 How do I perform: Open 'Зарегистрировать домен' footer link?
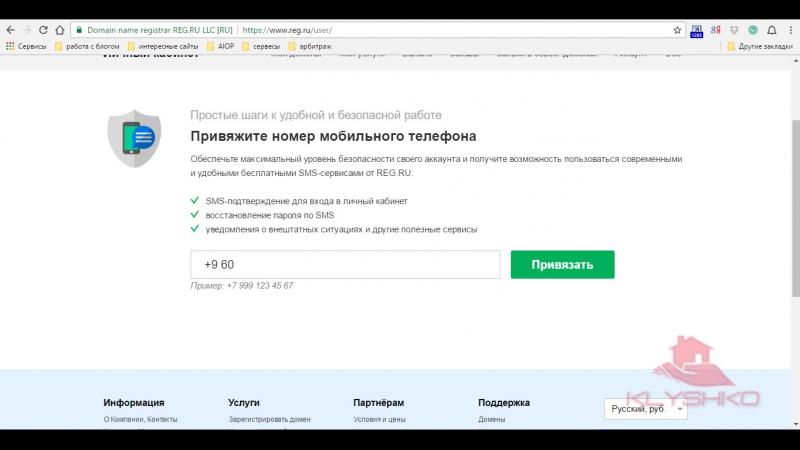[269, 419]
